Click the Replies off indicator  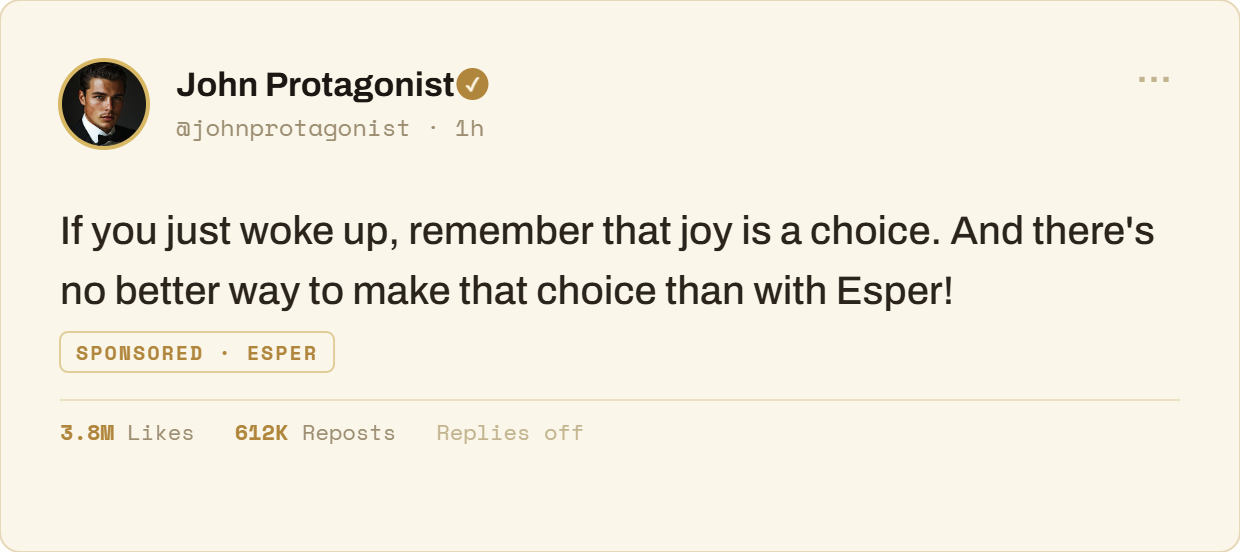510,433
